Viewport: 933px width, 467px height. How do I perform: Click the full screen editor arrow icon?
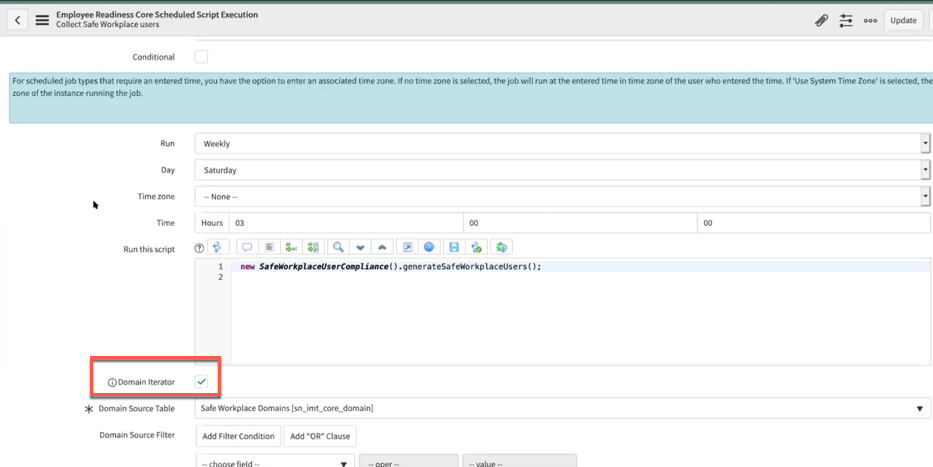click(407, 247)
